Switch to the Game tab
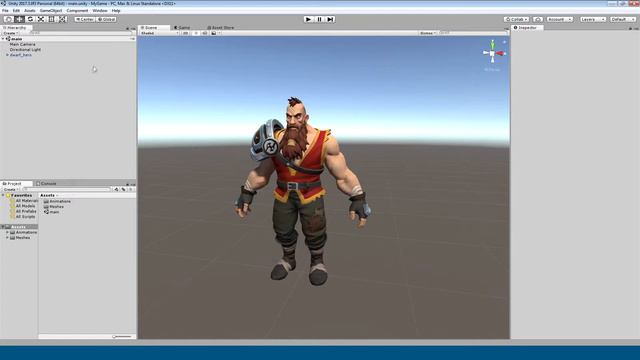 tap(182, 28)
